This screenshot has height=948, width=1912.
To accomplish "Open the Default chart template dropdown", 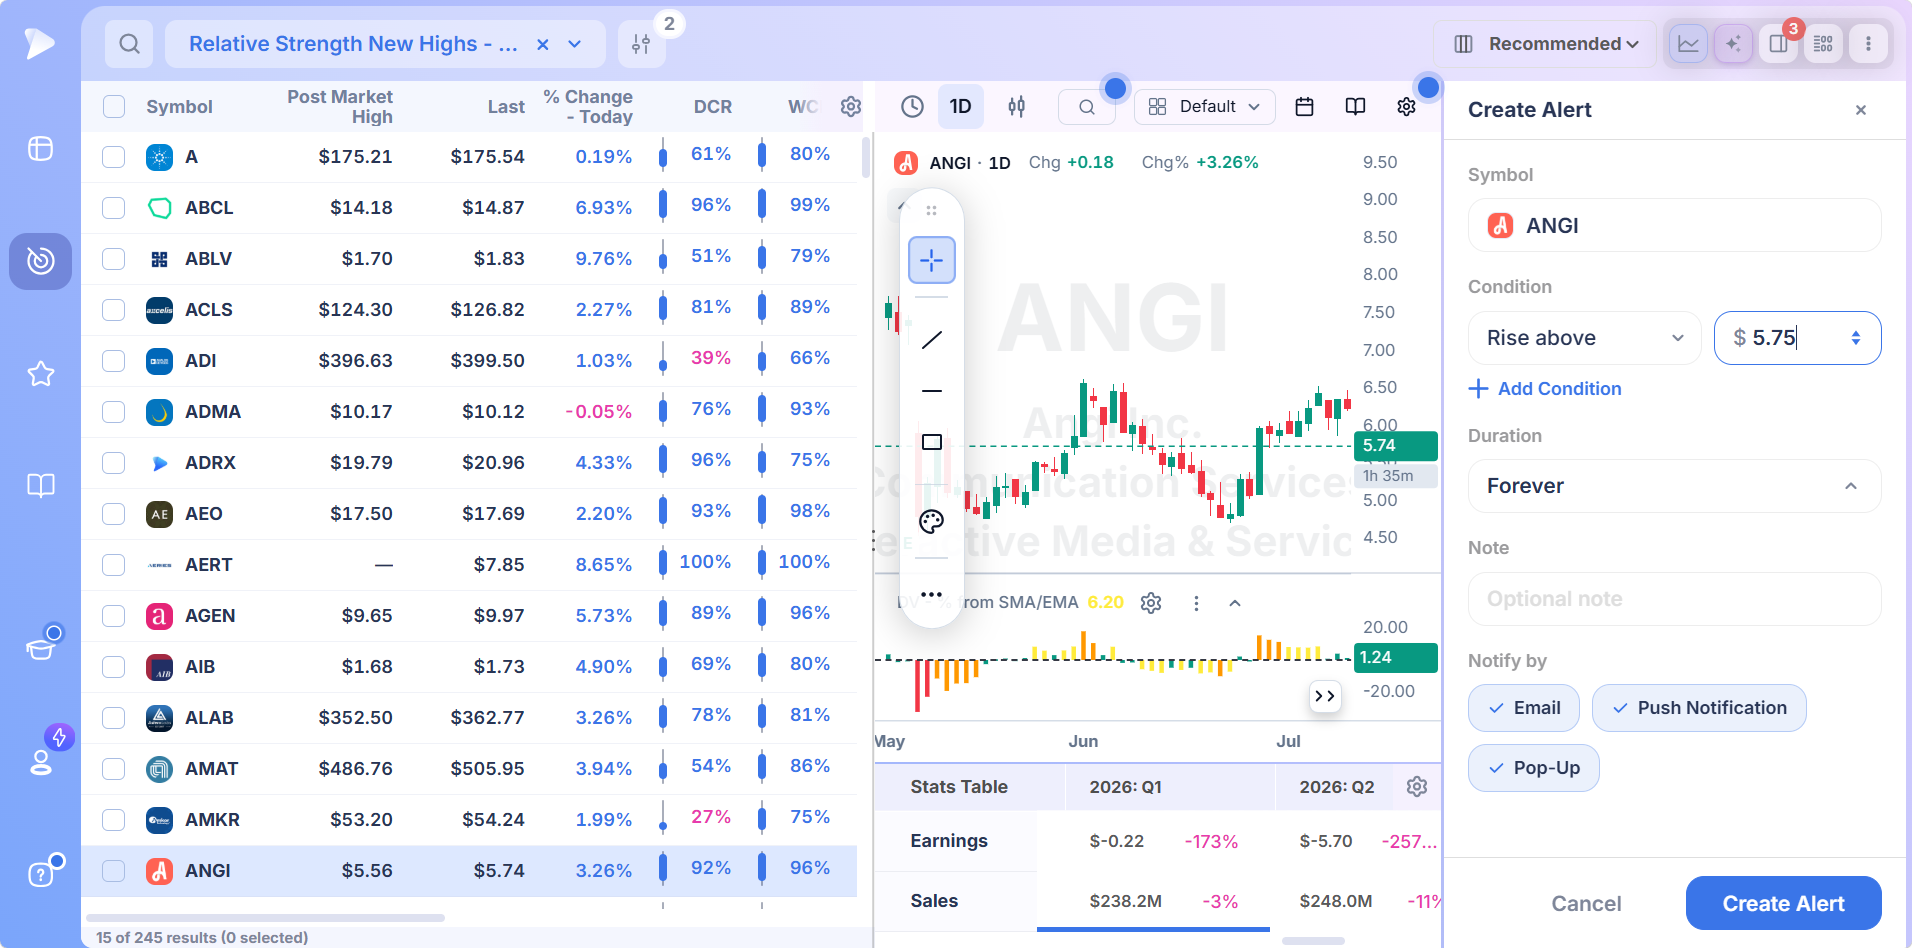I will click(1205, 107).
